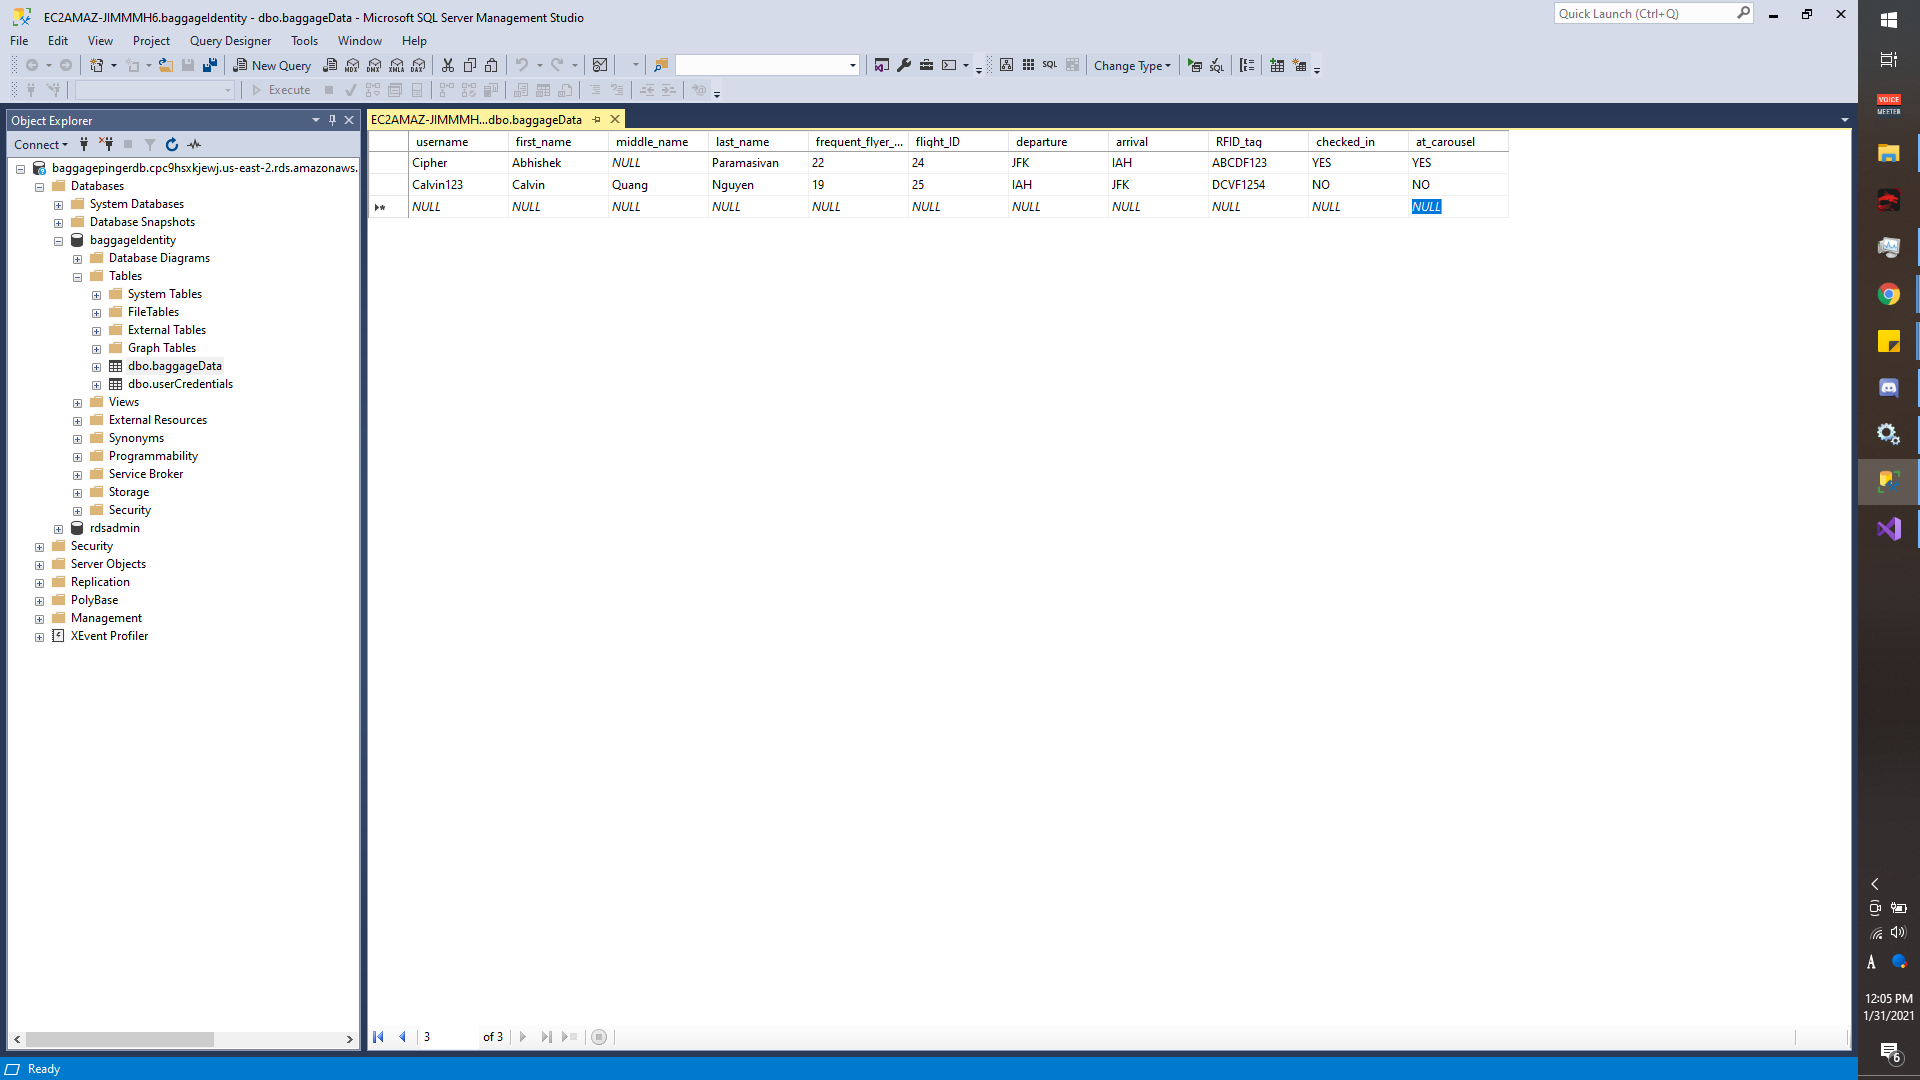The height and width of the screenshot is (1080, 1920).
Task: Click the Execute SQL toolbar icon
Action: click(x=1194, y=65)
